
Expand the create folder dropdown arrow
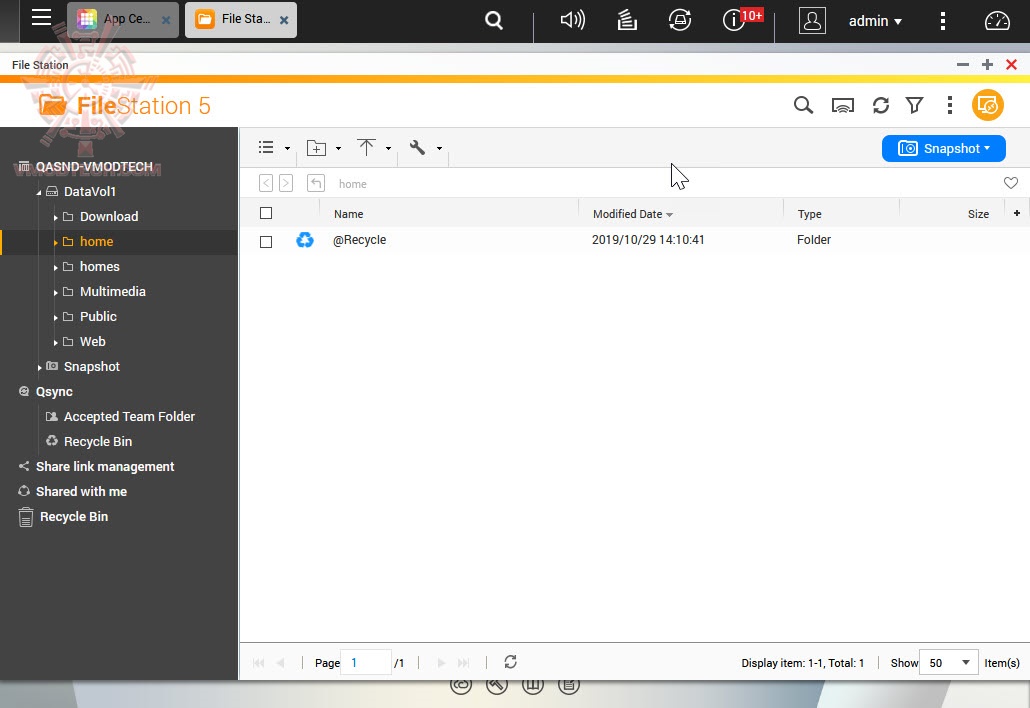click(x=338, y=148)
